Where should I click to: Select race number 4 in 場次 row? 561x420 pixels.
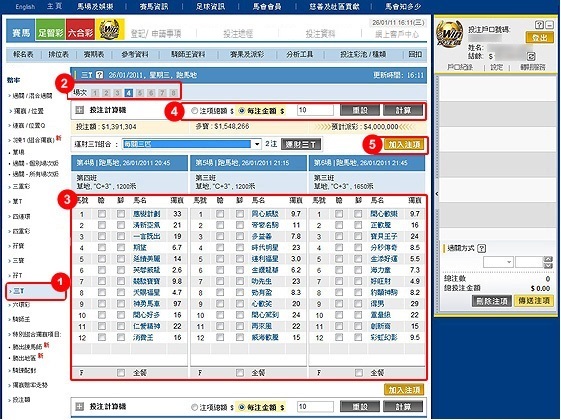coord(128,93)
